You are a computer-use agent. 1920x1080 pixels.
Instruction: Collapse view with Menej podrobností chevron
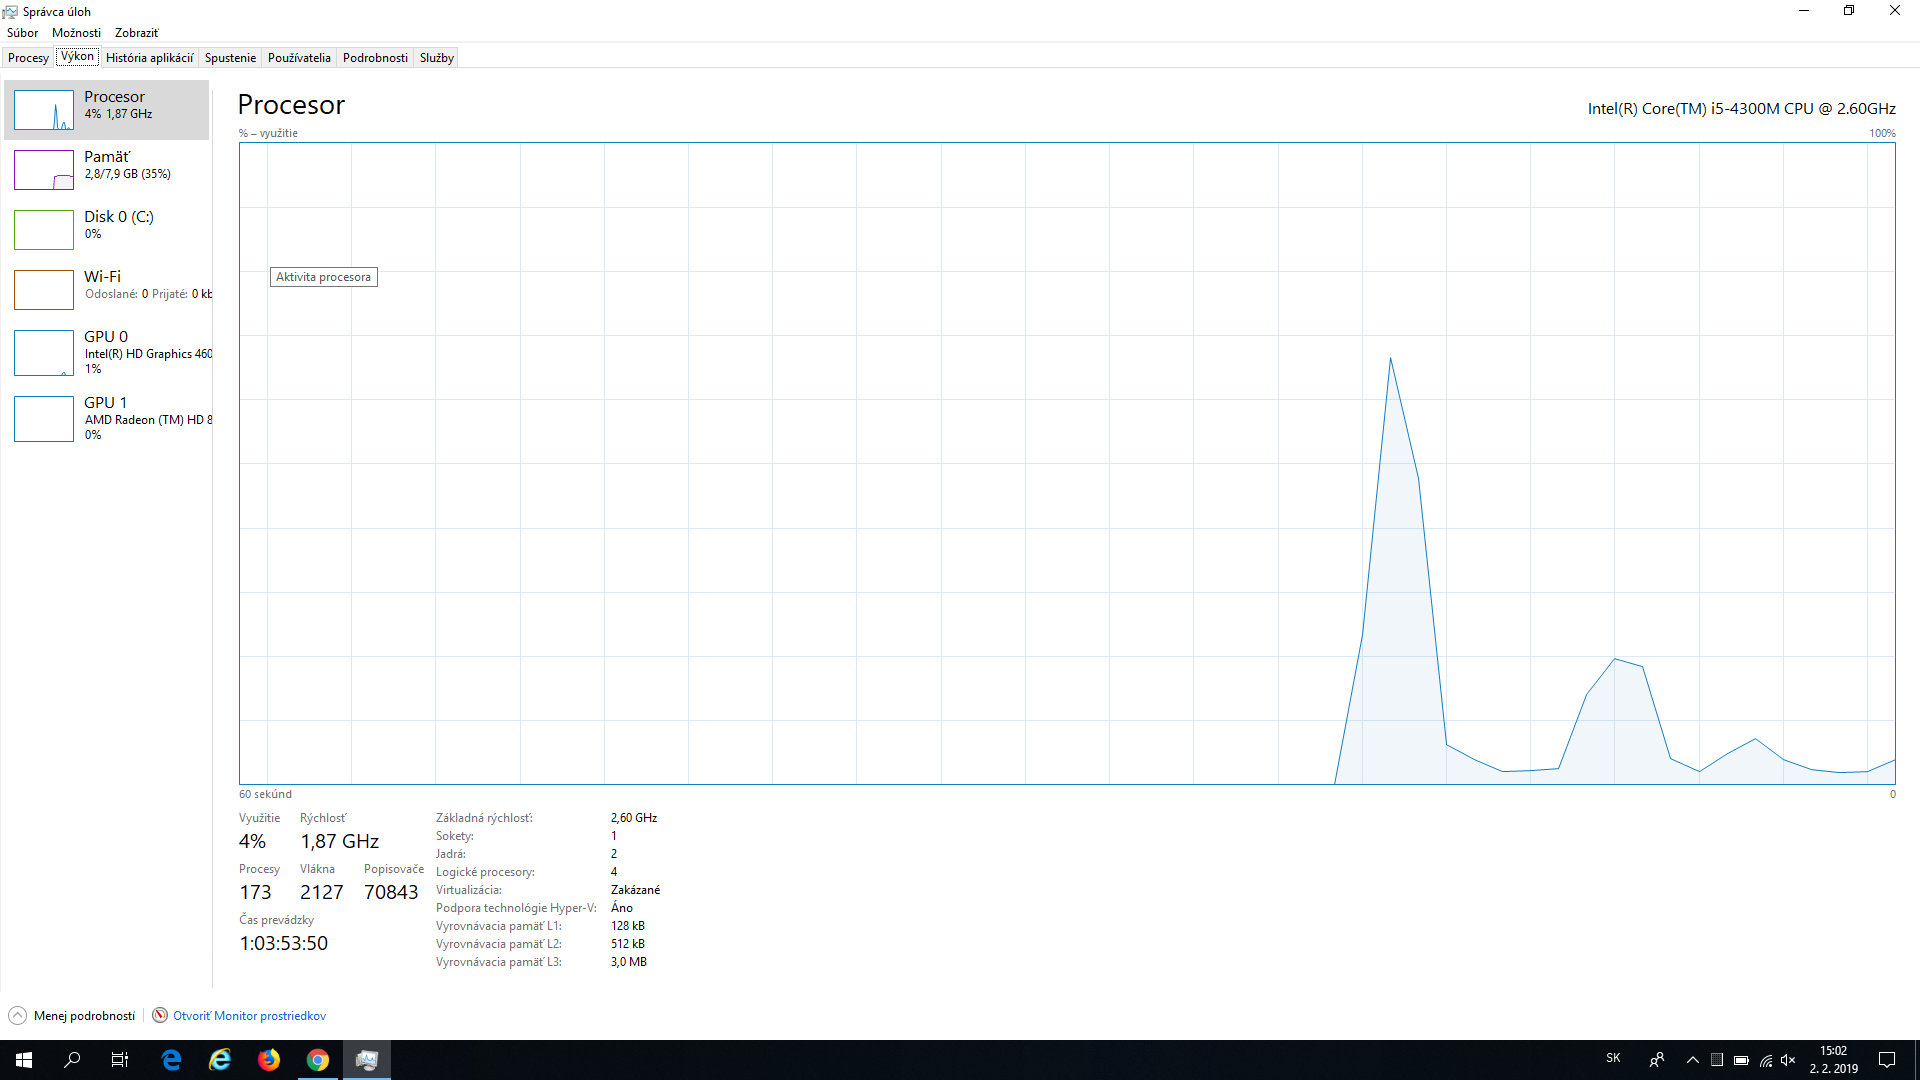[18, 1016]
